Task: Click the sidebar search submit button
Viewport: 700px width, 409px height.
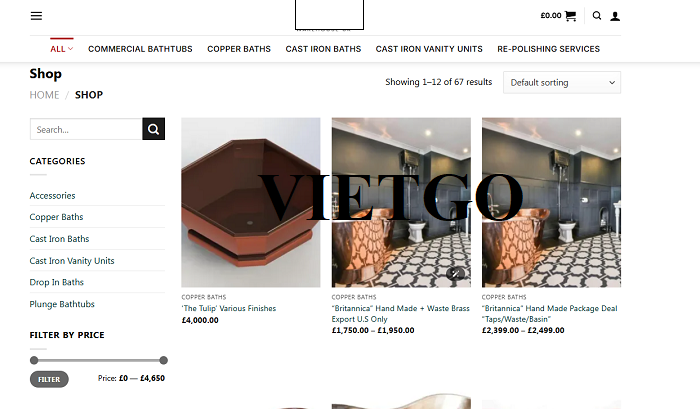Action: 154,129
